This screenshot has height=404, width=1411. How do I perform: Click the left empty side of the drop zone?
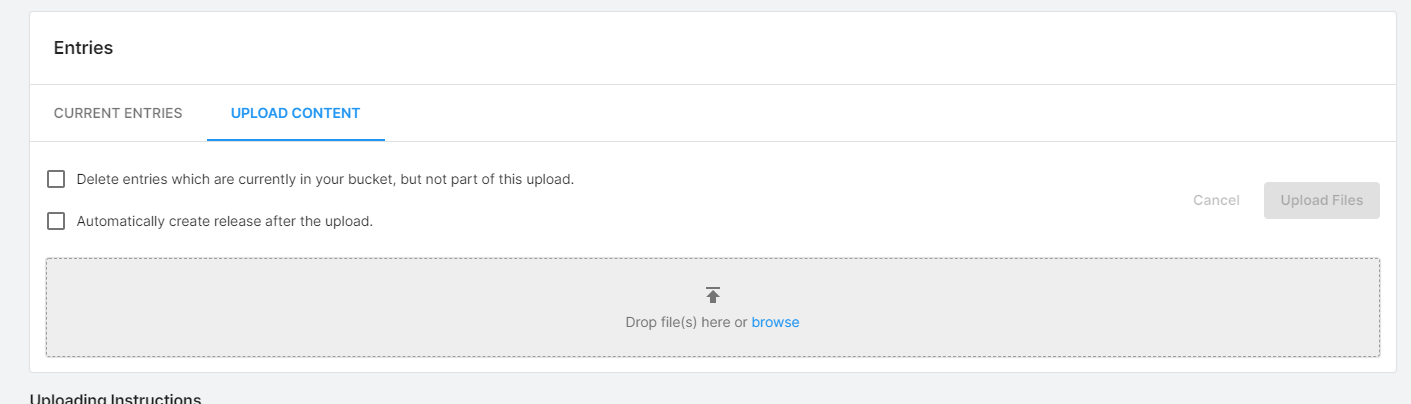pos(250,308)
